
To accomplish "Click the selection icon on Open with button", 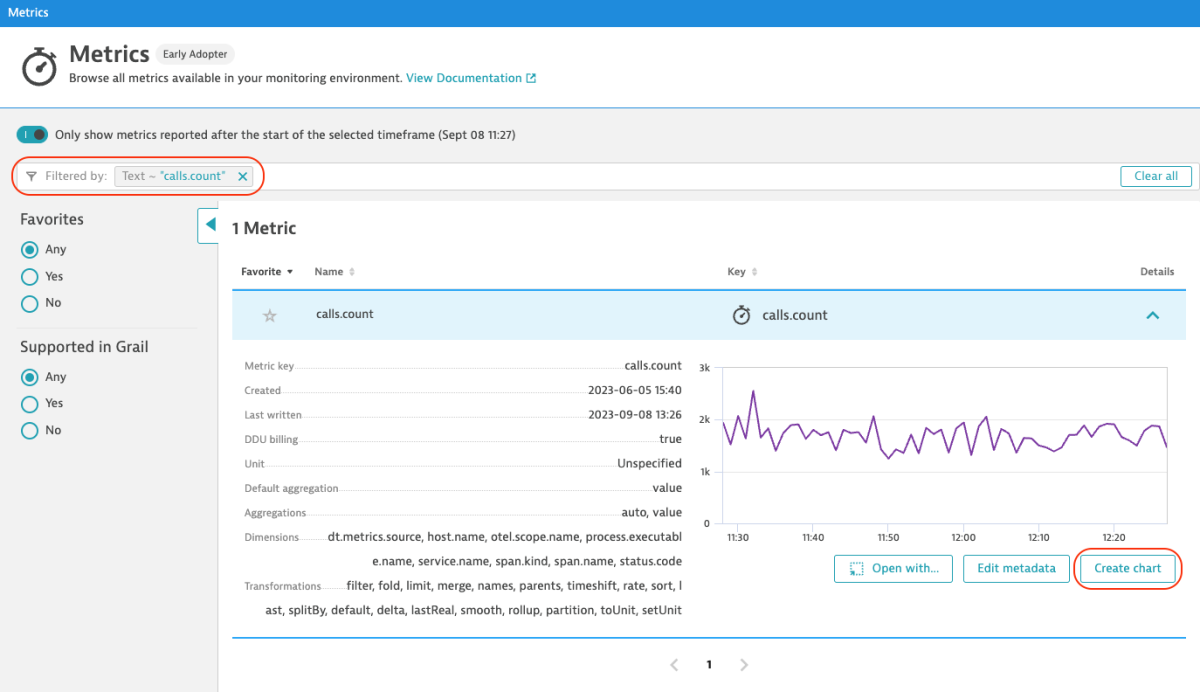I will 856,568.
